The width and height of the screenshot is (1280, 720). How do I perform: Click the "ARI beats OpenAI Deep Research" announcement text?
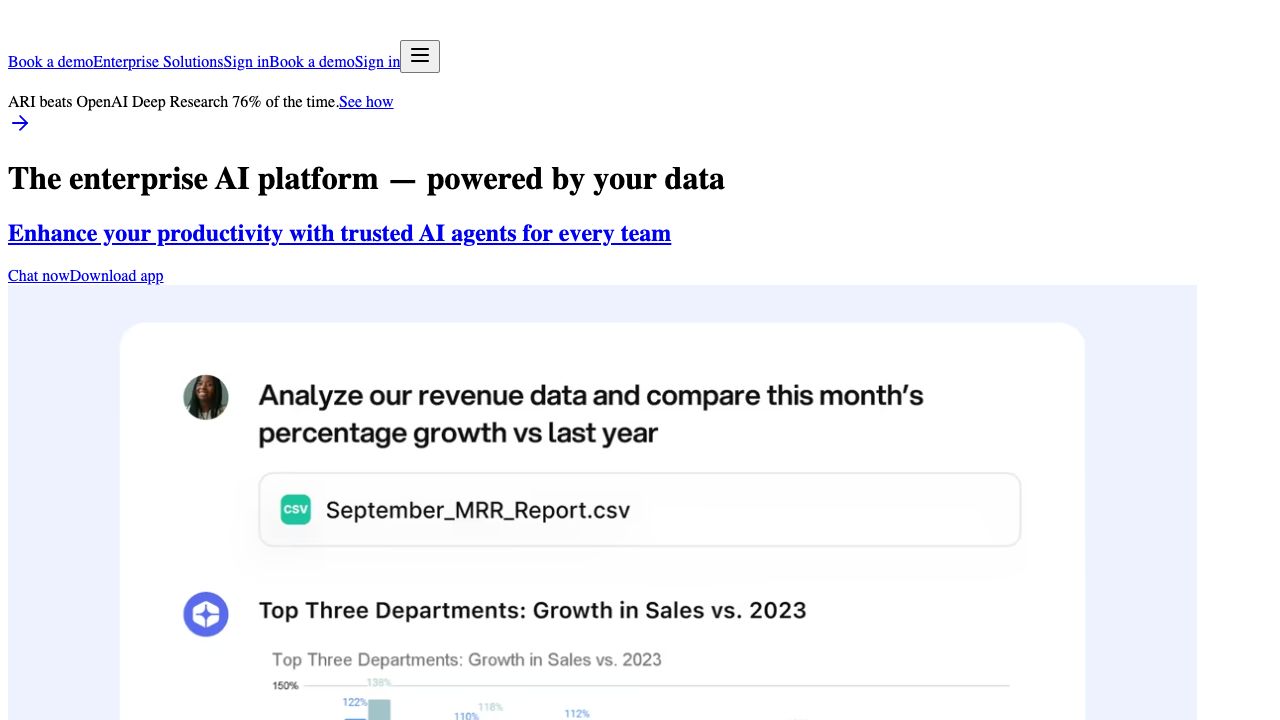click(x=173, y=102)
